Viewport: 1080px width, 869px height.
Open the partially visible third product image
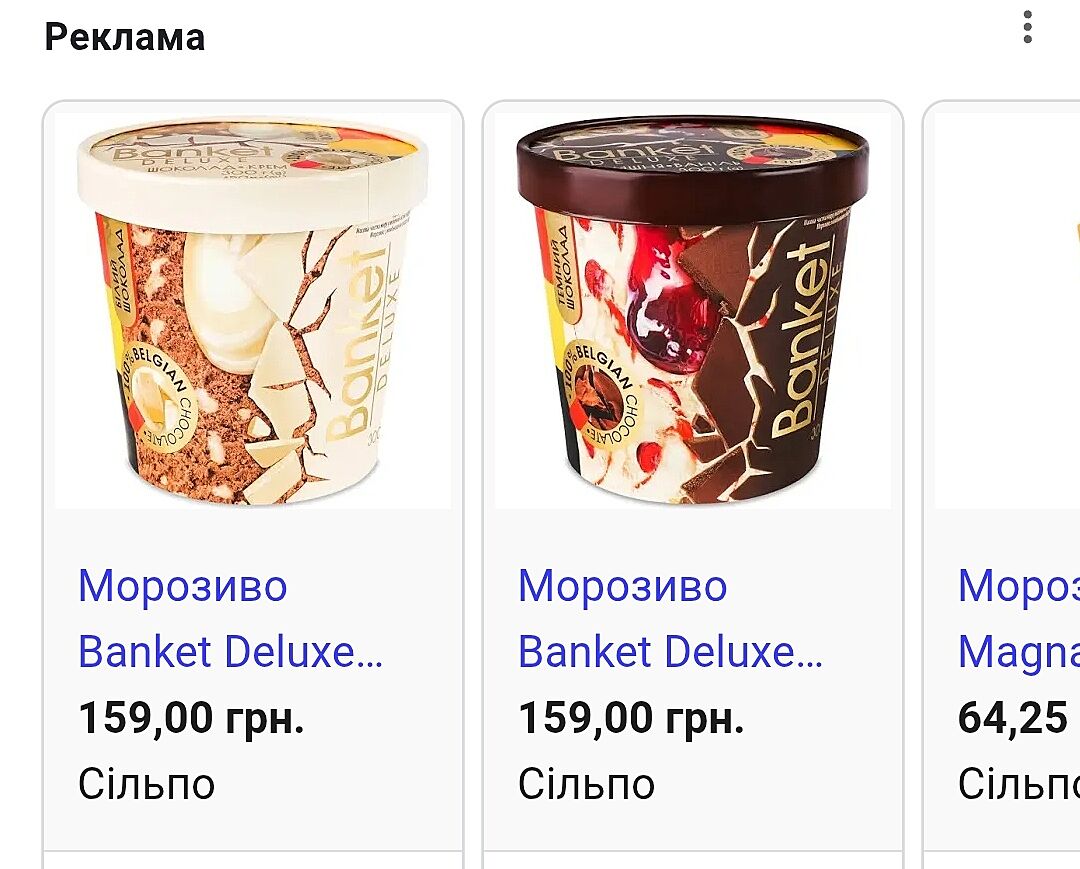click(x=1008, y=310)
